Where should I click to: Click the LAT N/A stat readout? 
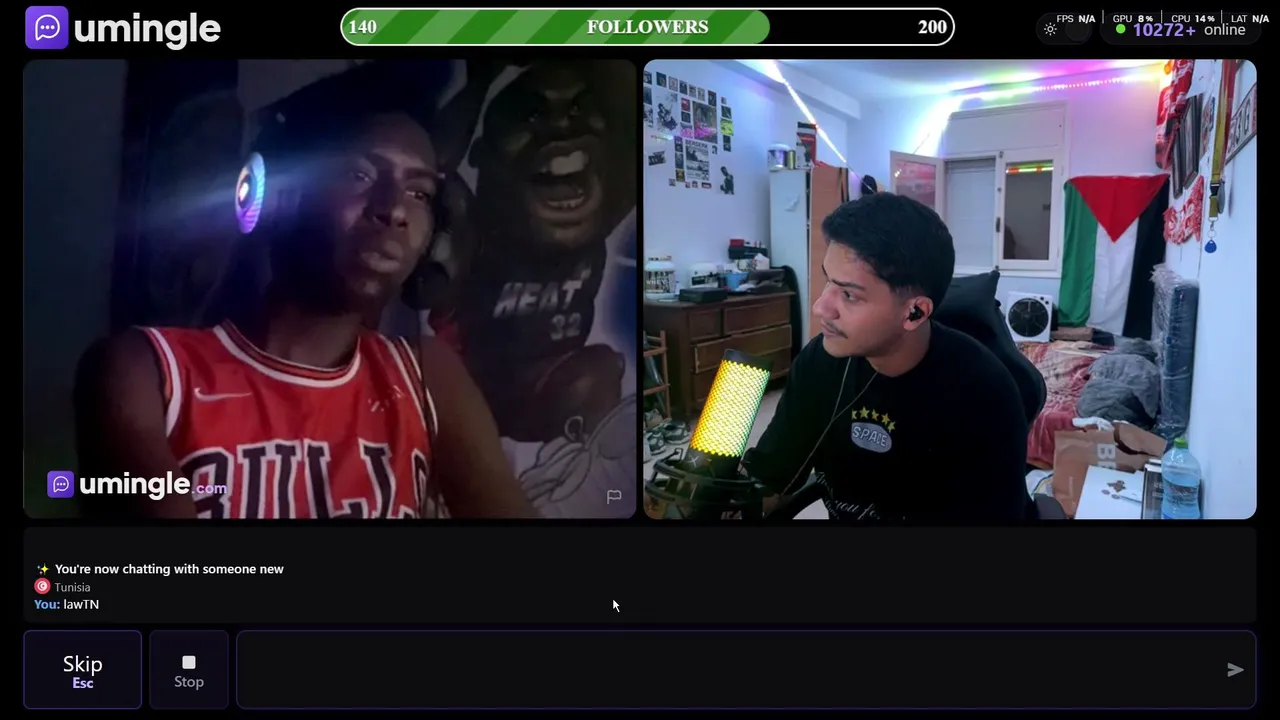pos(1250,18)
